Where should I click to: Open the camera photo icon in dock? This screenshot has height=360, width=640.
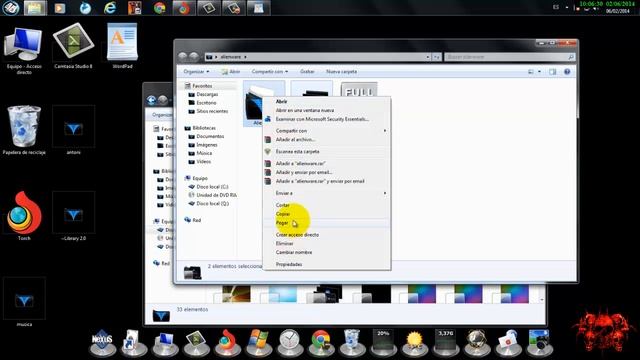(539, 342)
